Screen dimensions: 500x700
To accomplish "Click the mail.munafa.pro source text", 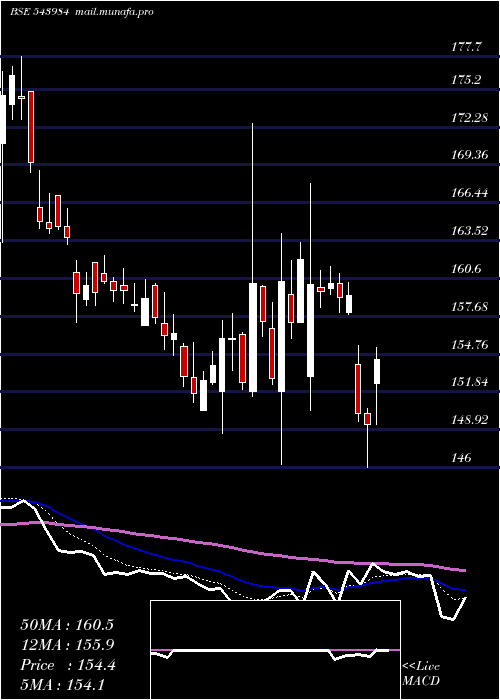I will (x=113, y=12).
